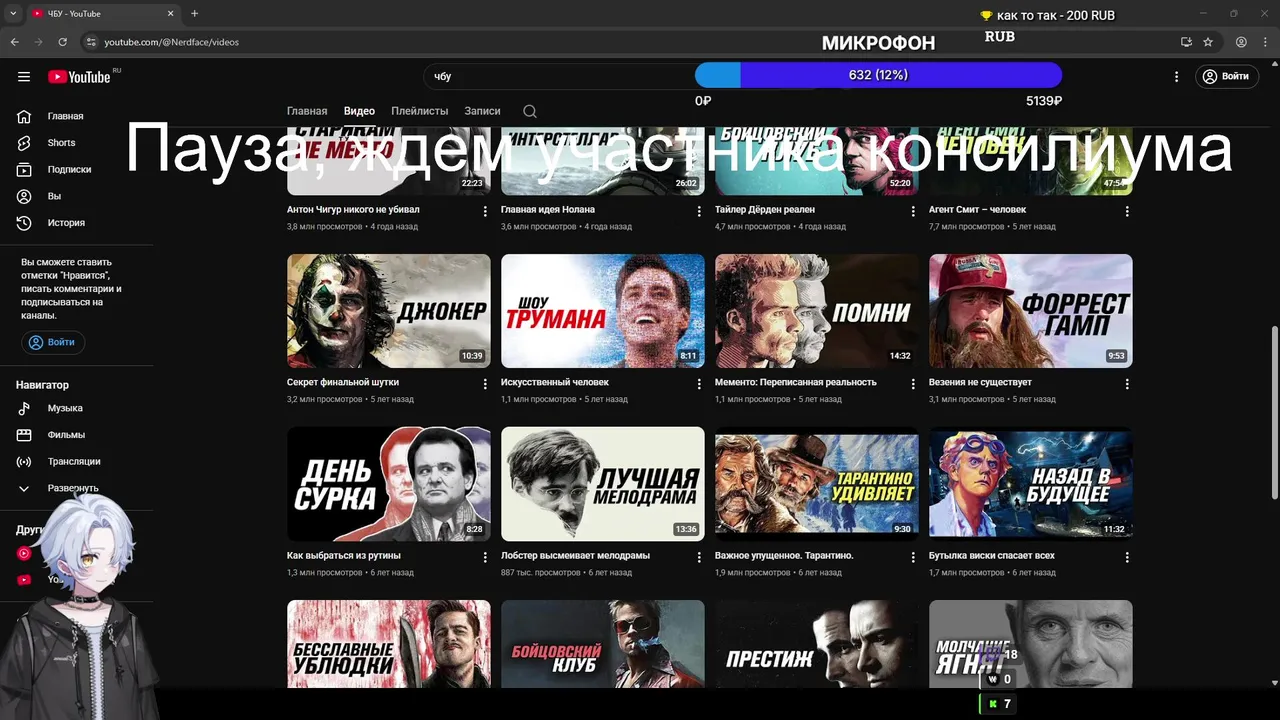
Task: Open the Chrome three-dot menu
Action: pyautogui.click(x=1266, y=42)
